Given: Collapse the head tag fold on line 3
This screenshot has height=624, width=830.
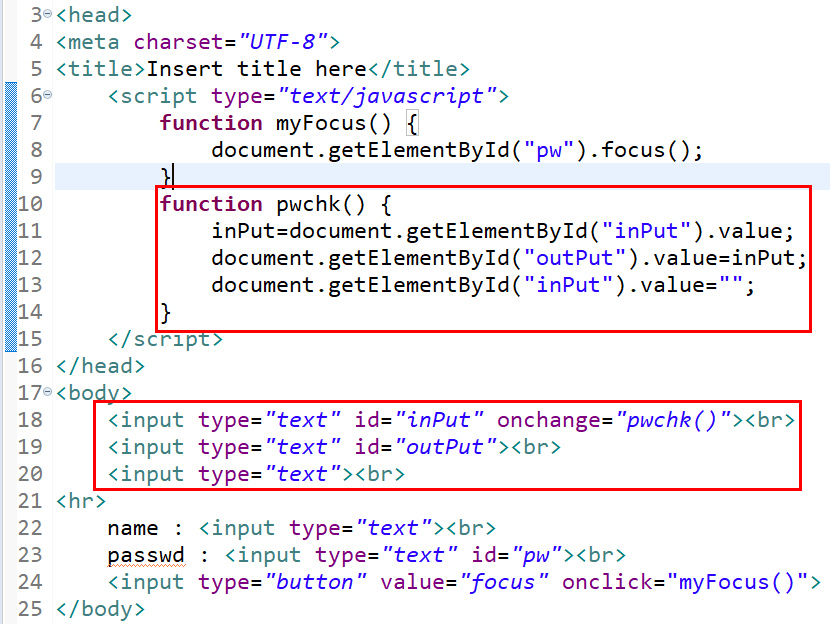Looking at the screenshot, I should 48,14.
